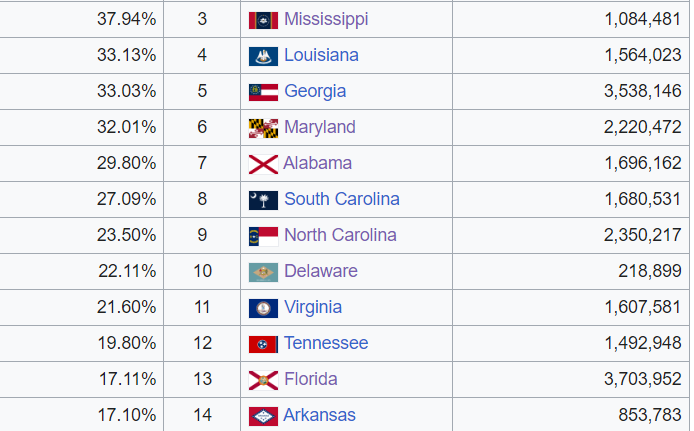
Task: Click the Mississippi state flag icon
Action: [x=263, y=20]
